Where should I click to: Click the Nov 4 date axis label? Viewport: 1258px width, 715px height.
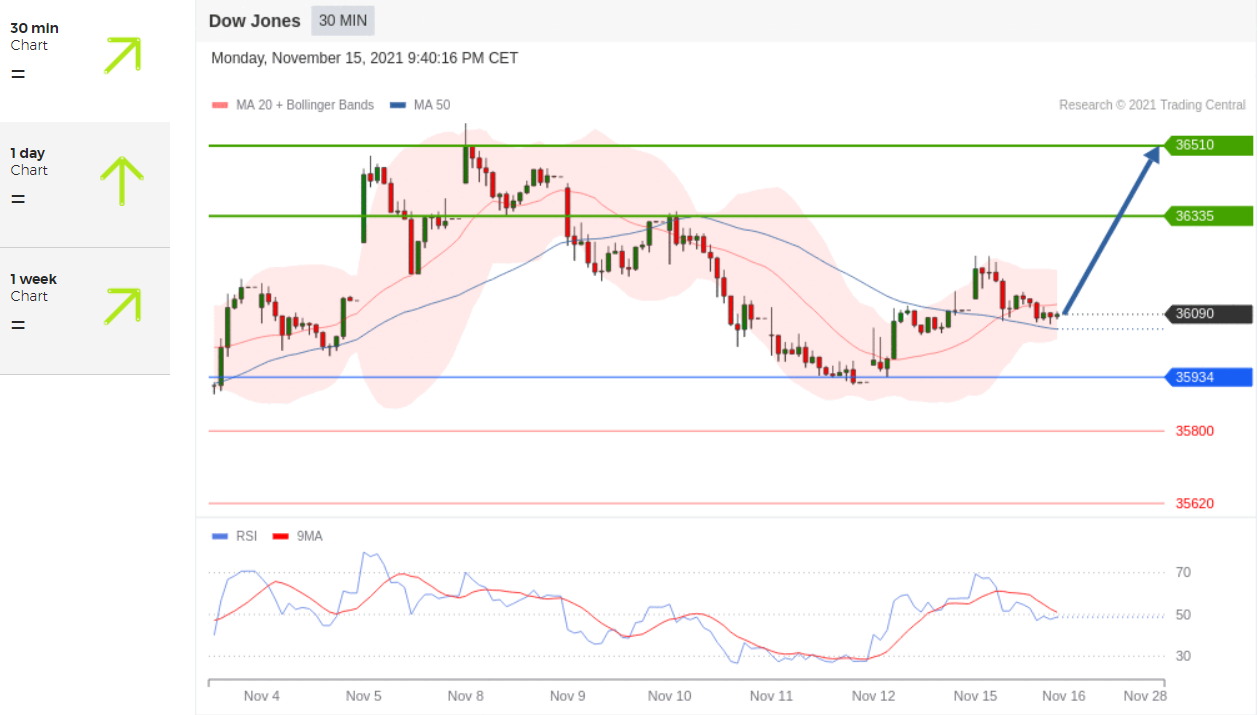click(262, 696)
